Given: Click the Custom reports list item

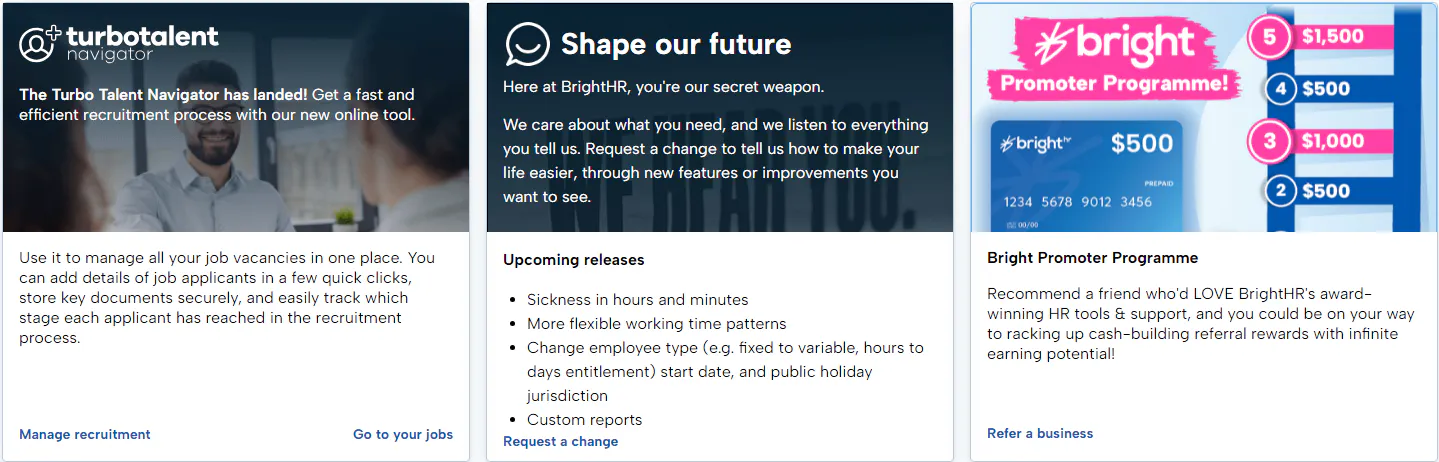Looking at the screenshot, I should [584, 420].
